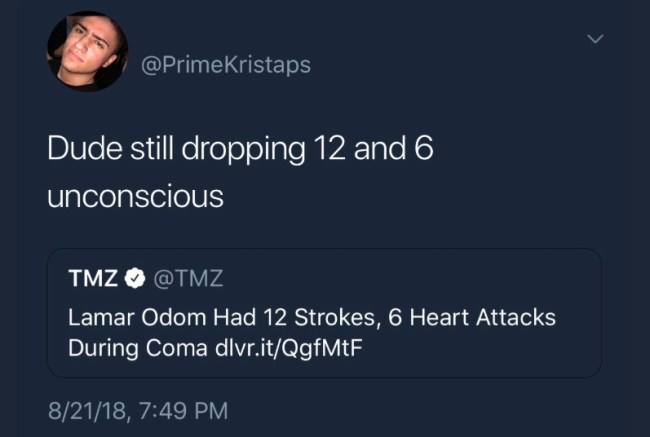
Task: Click "6 Heart Attacks" in quoted tweet
Action: tap(449, 319)
